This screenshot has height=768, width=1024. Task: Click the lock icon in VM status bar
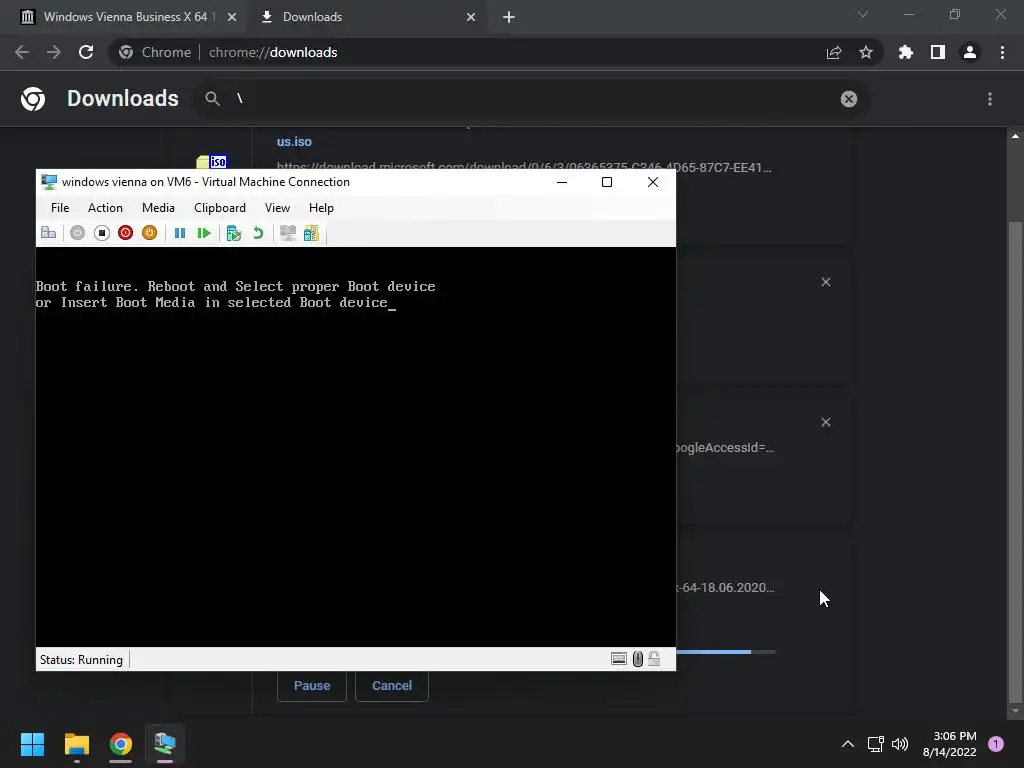click(654, 659)
